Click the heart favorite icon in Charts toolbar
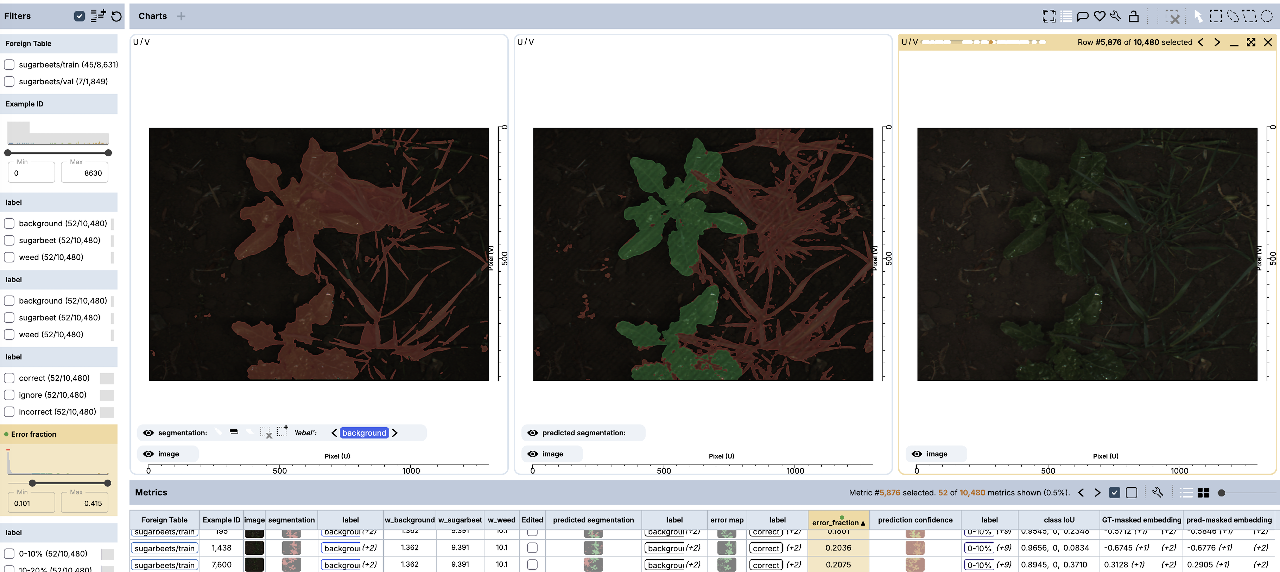 tap(1099, 16)
